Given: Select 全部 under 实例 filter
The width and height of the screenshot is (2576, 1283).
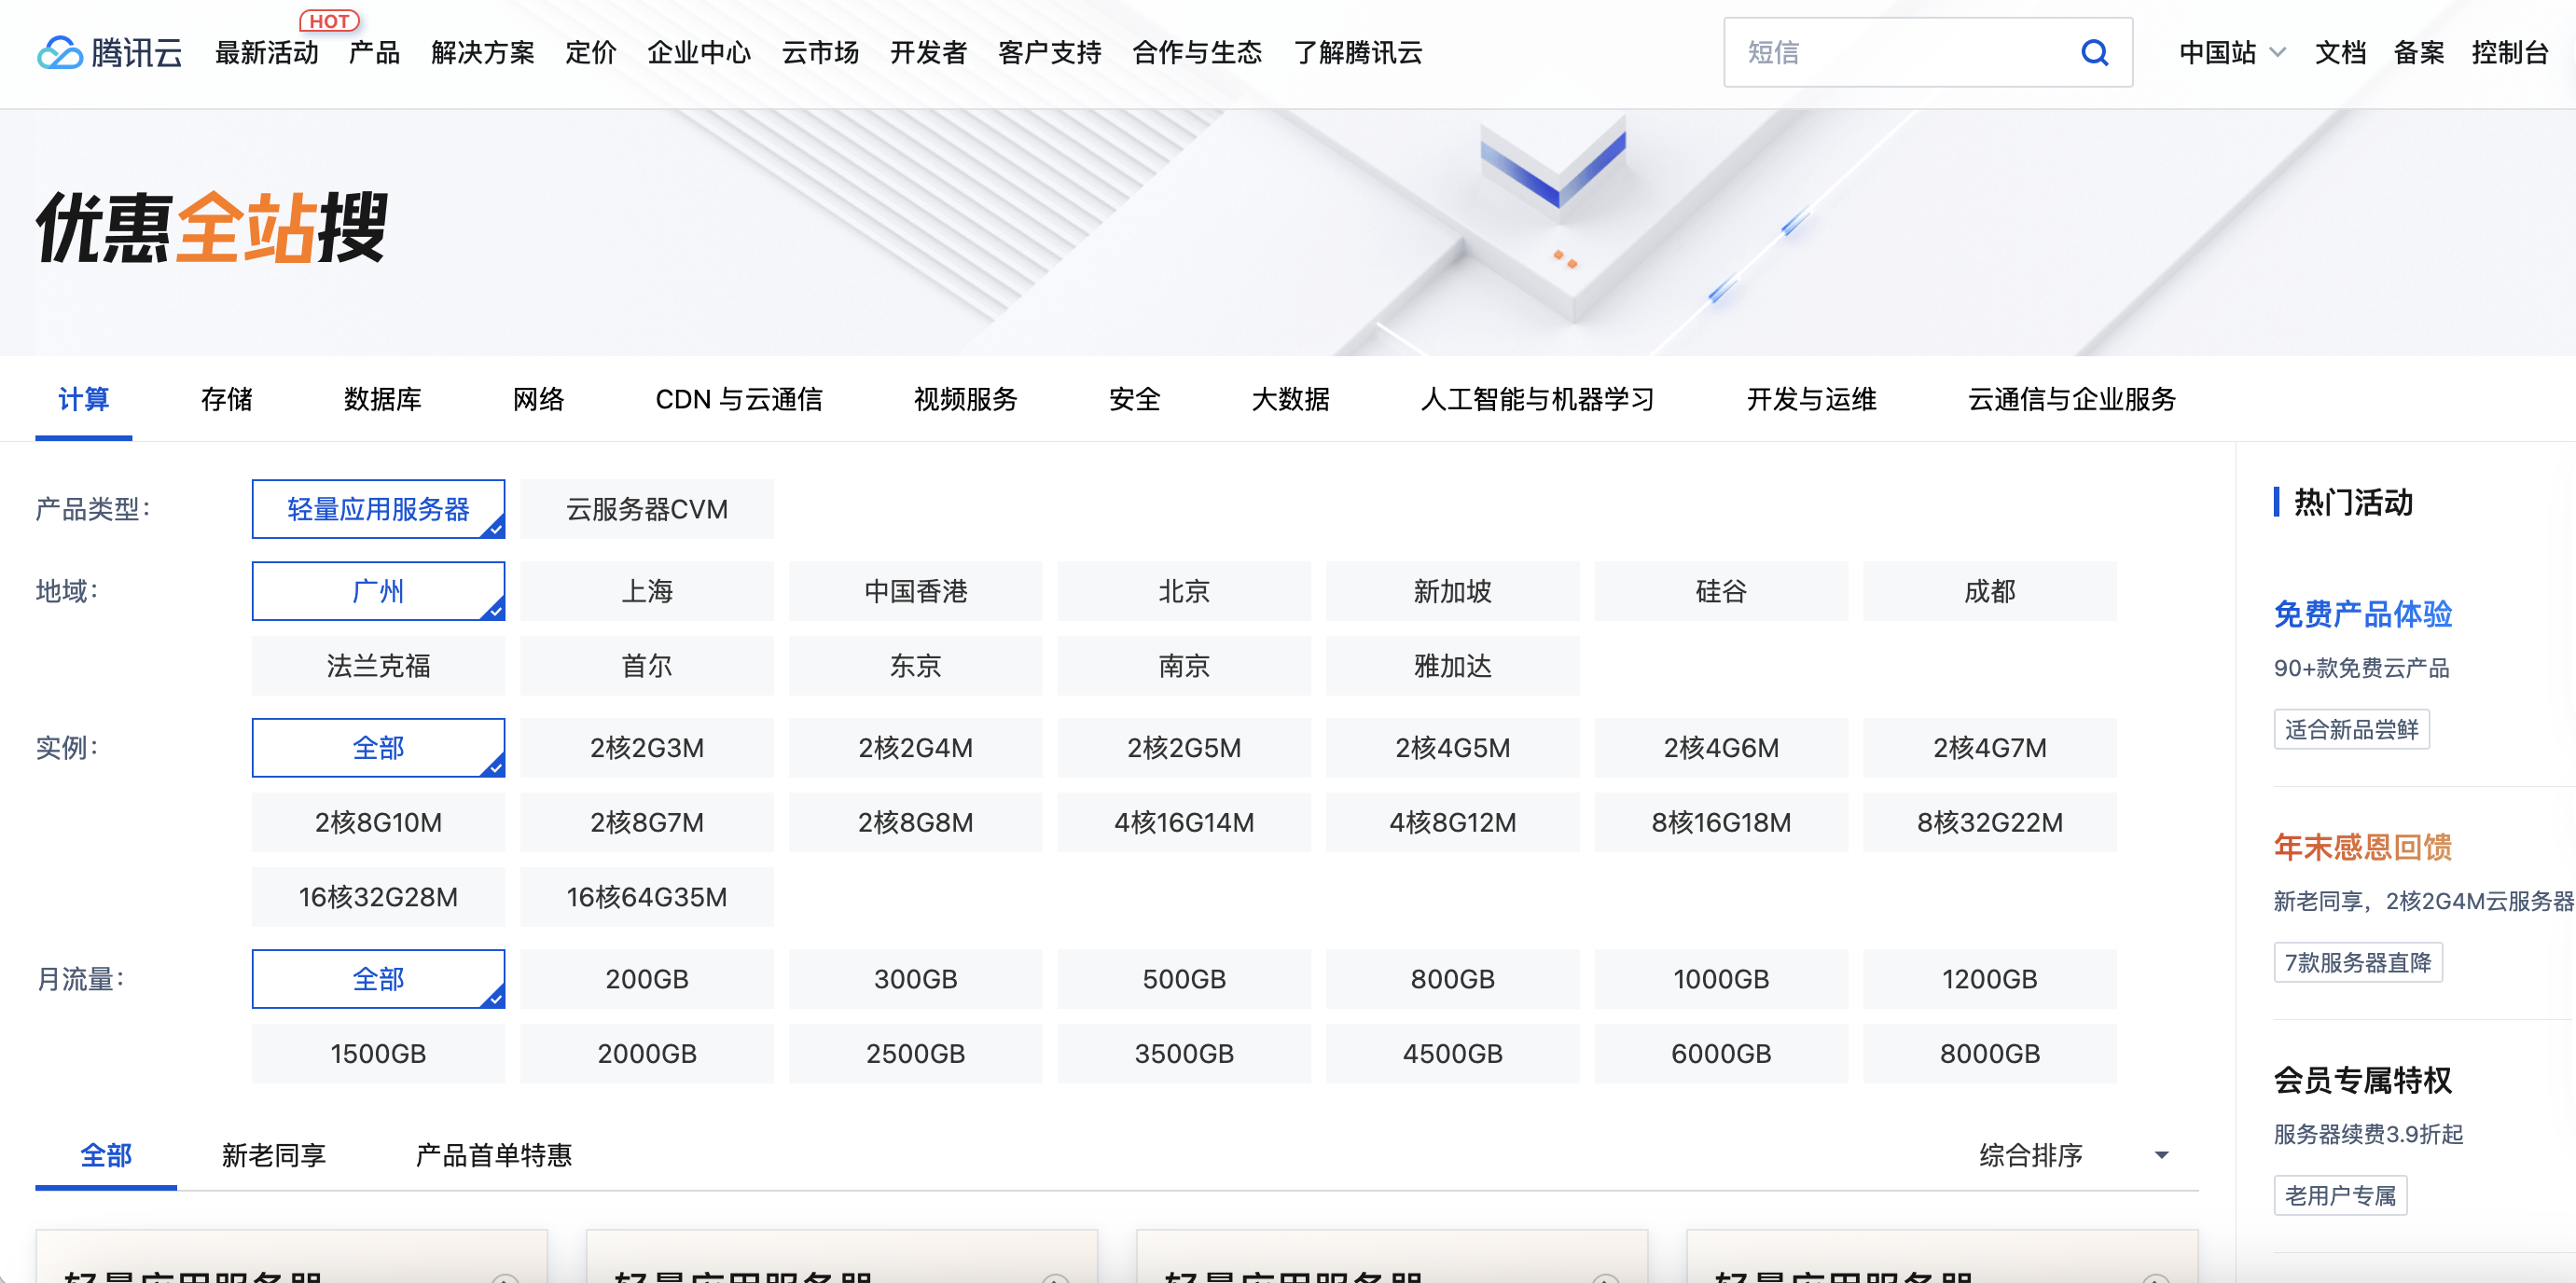Looking at the screenshot, I should pyautogui.click(x=378, y=748).
